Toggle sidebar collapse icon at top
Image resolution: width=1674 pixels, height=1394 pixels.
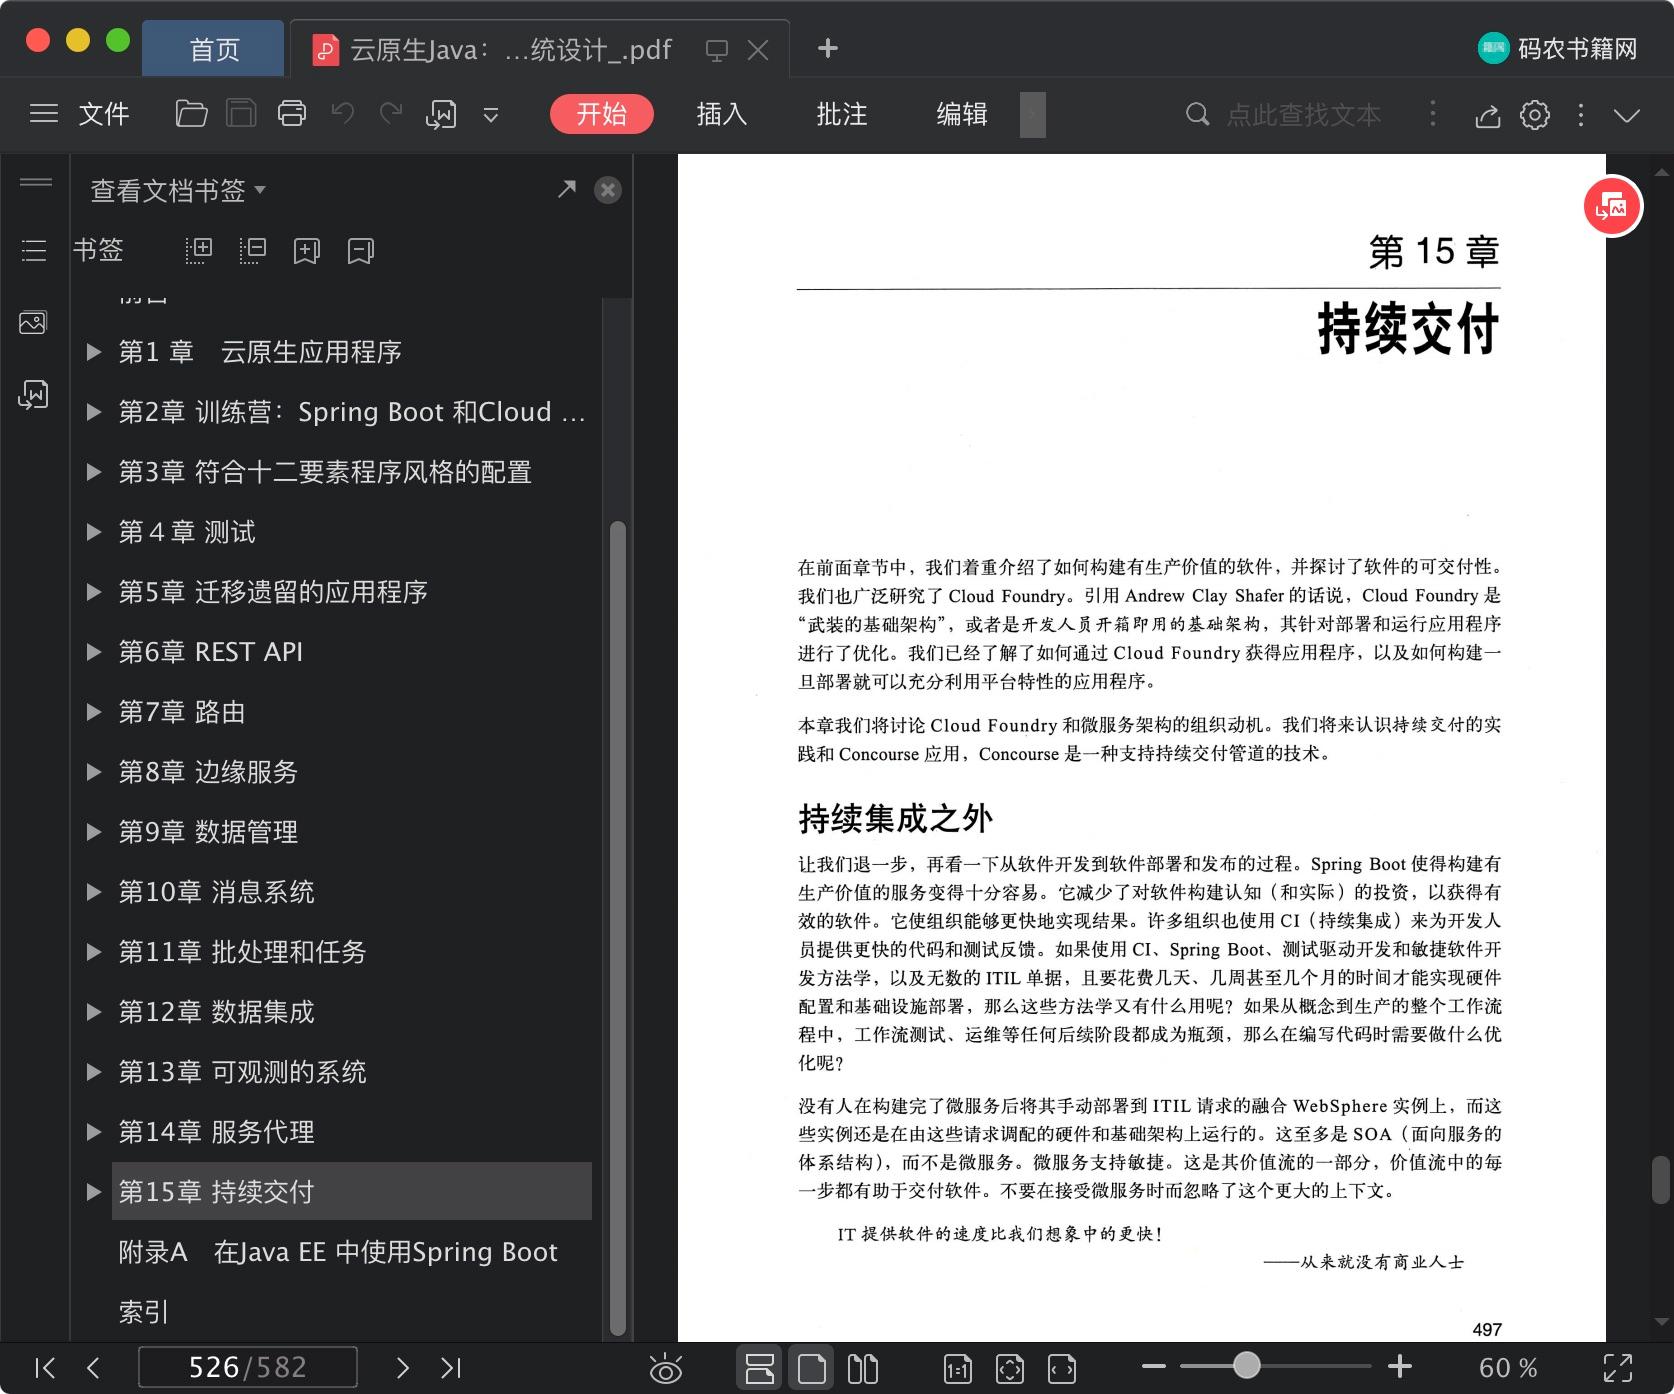pyautogui.click(x=36, y=182)
